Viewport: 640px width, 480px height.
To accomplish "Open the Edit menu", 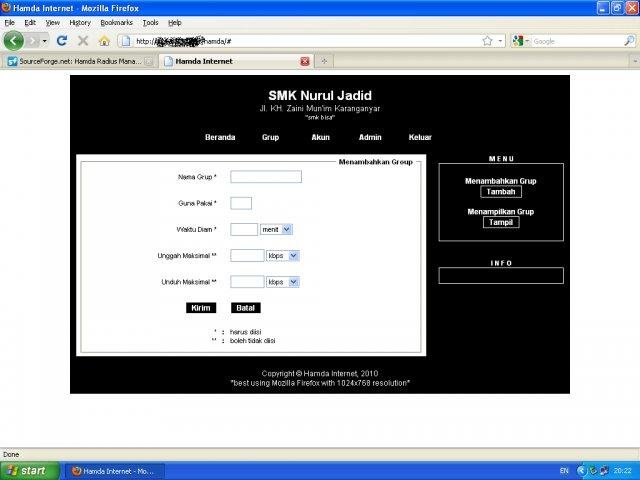I will point(30,23).
